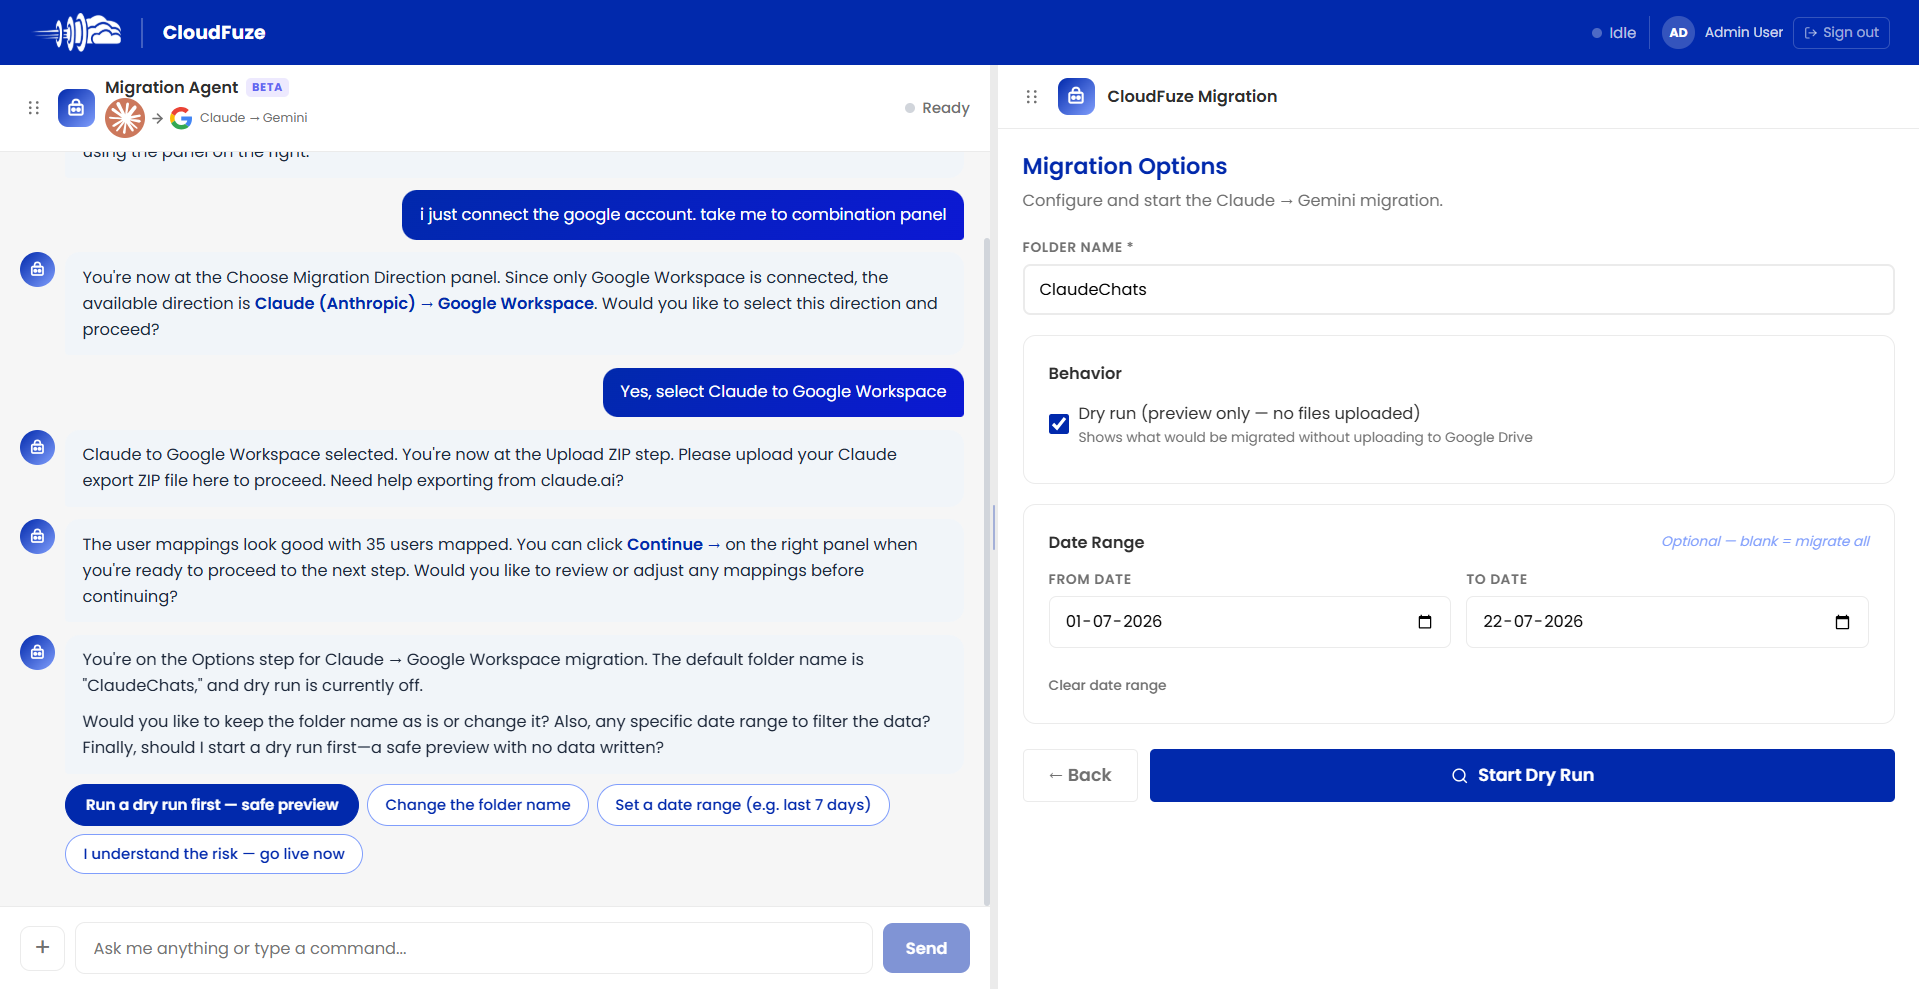Uncheck the Dry run checkbox
Image resolution: width=1919 pixels, height=989 pixels.
coord(1059,424)
